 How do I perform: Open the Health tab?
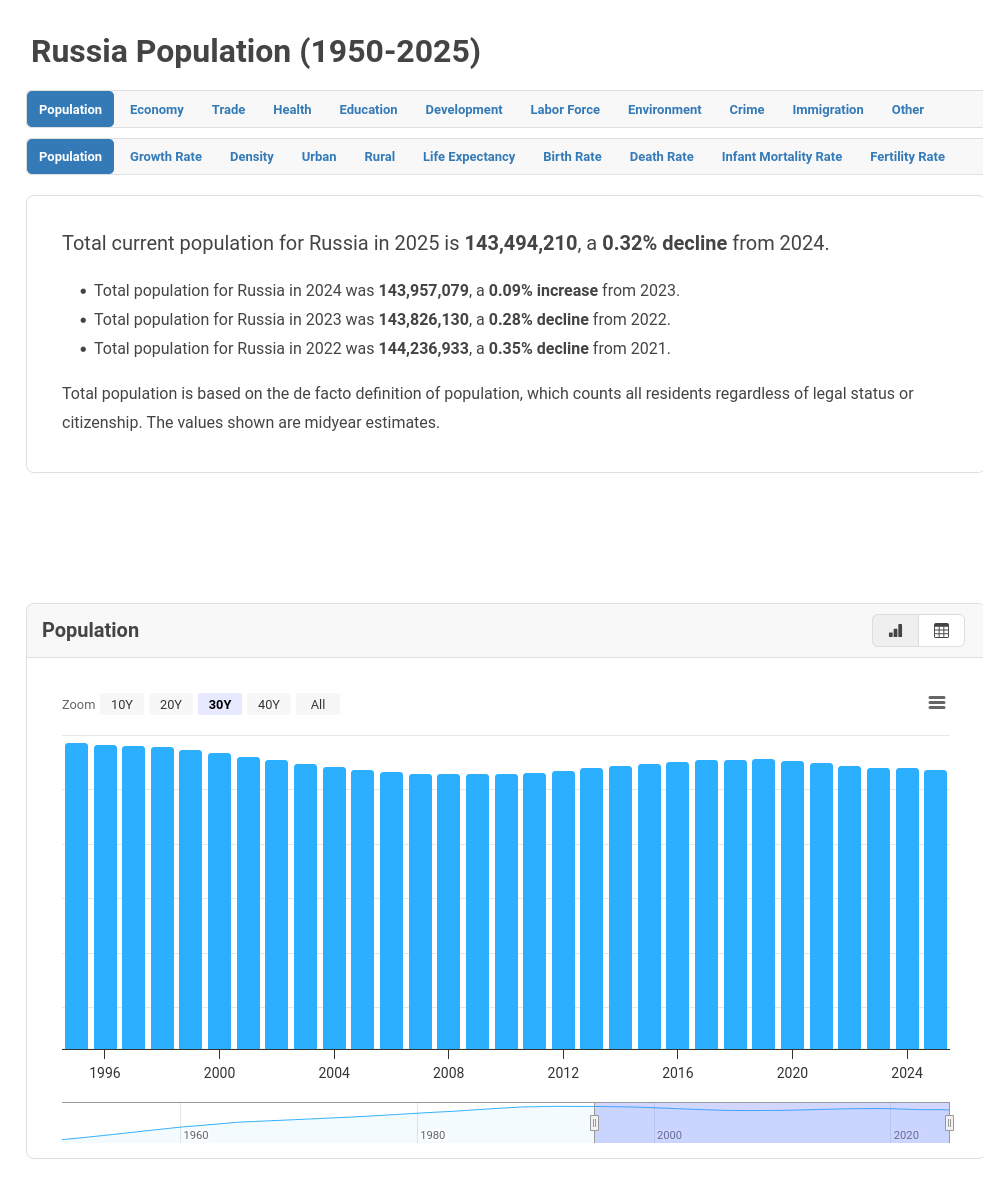292,110
